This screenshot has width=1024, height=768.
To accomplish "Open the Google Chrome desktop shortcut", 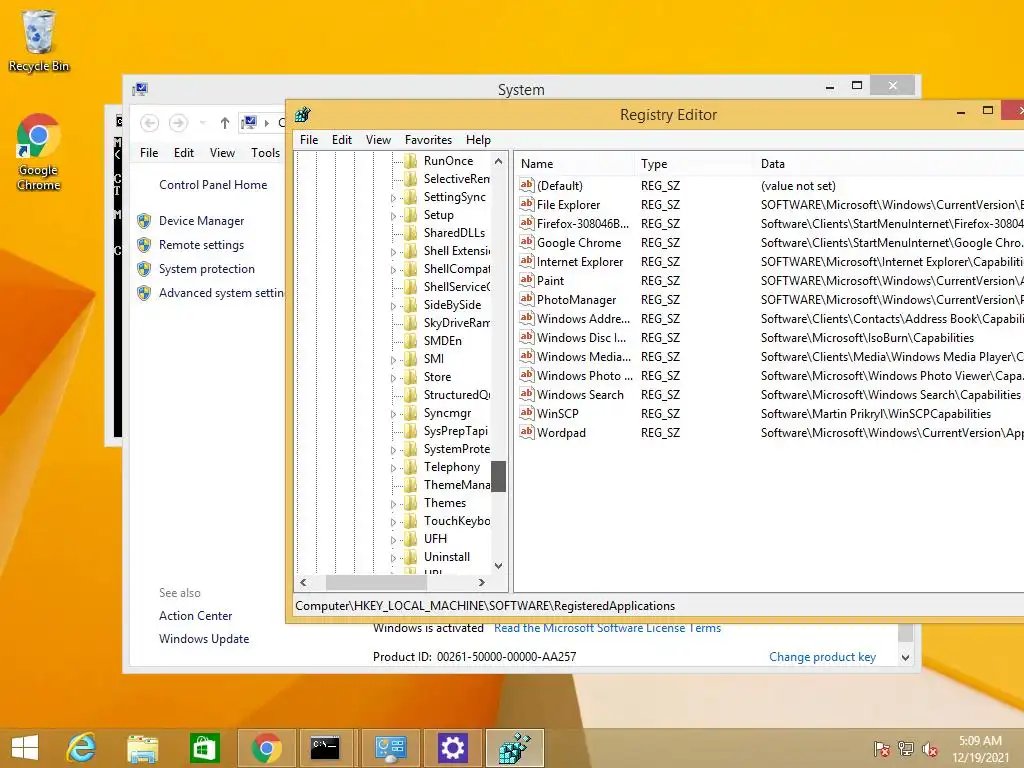I will click(x=39, y=152).
